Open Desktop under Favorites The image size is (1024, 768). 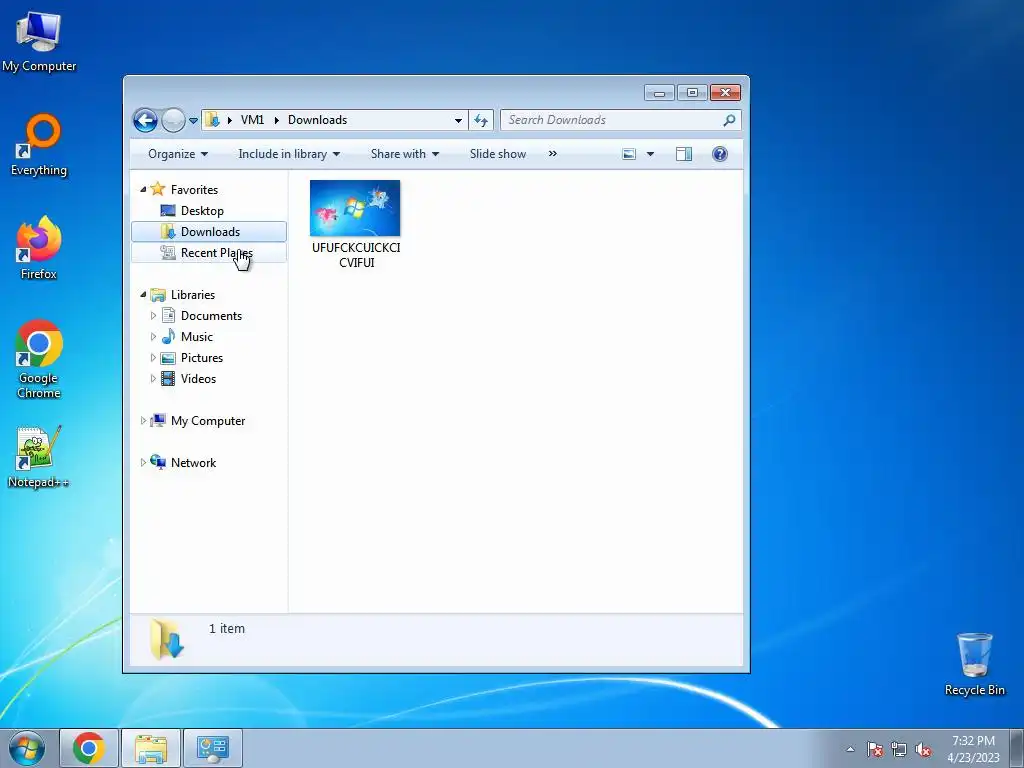202,211
